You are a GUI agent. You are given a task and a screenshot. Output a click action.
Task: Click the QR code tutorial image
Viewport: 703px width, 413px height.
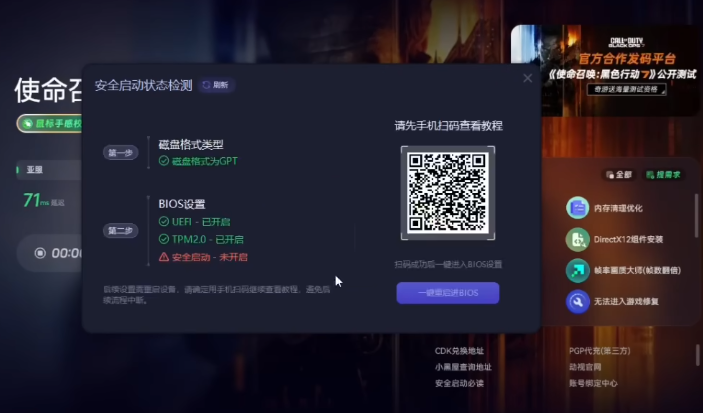(447, 193)
